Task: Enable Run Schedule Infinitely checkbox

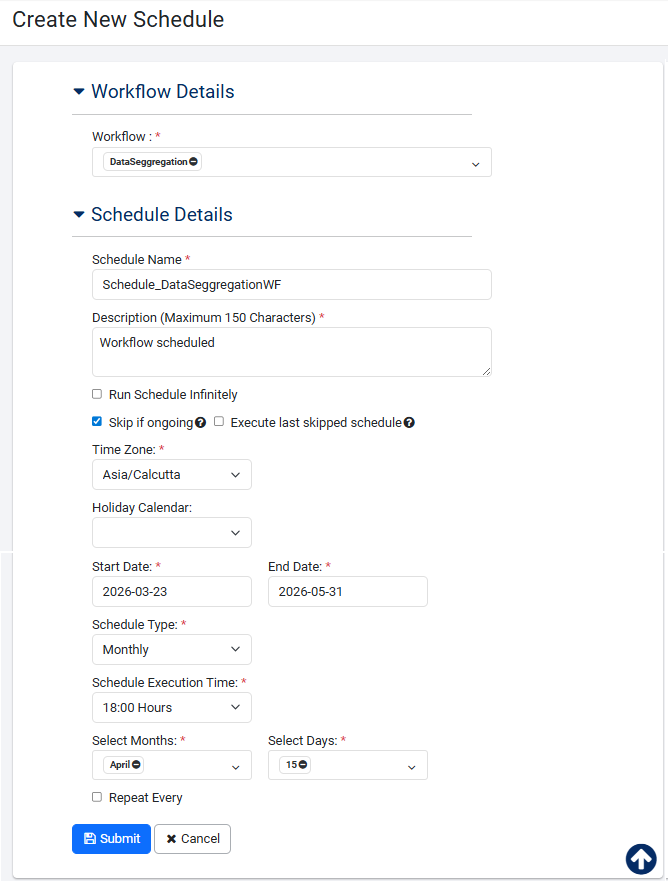Action: (97, 395)
